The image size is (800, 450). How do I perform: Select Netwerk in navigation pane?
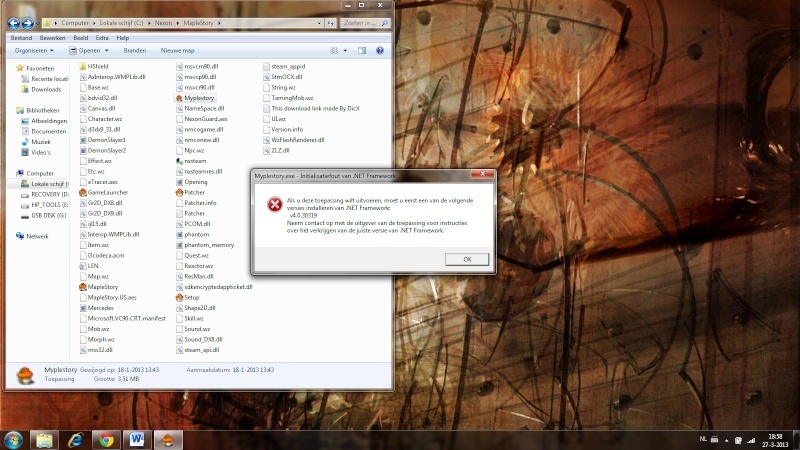tap(37, 236)
